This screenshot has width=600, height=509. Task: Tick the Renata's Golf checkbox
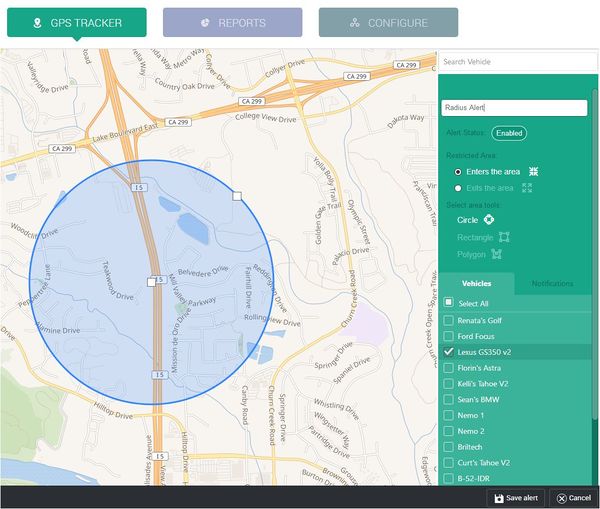[x=449, y=320]
